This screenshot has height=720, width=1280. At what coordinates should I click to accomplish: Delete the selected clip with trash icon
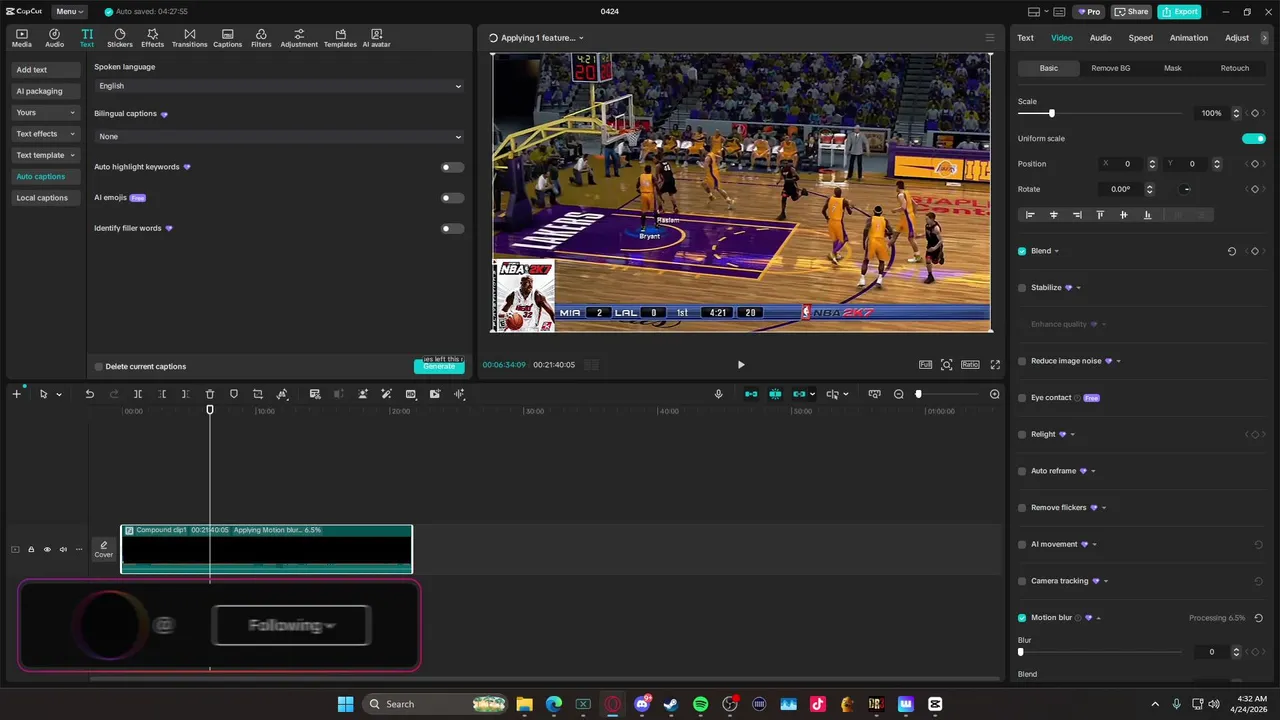click(x=210, y=394)
